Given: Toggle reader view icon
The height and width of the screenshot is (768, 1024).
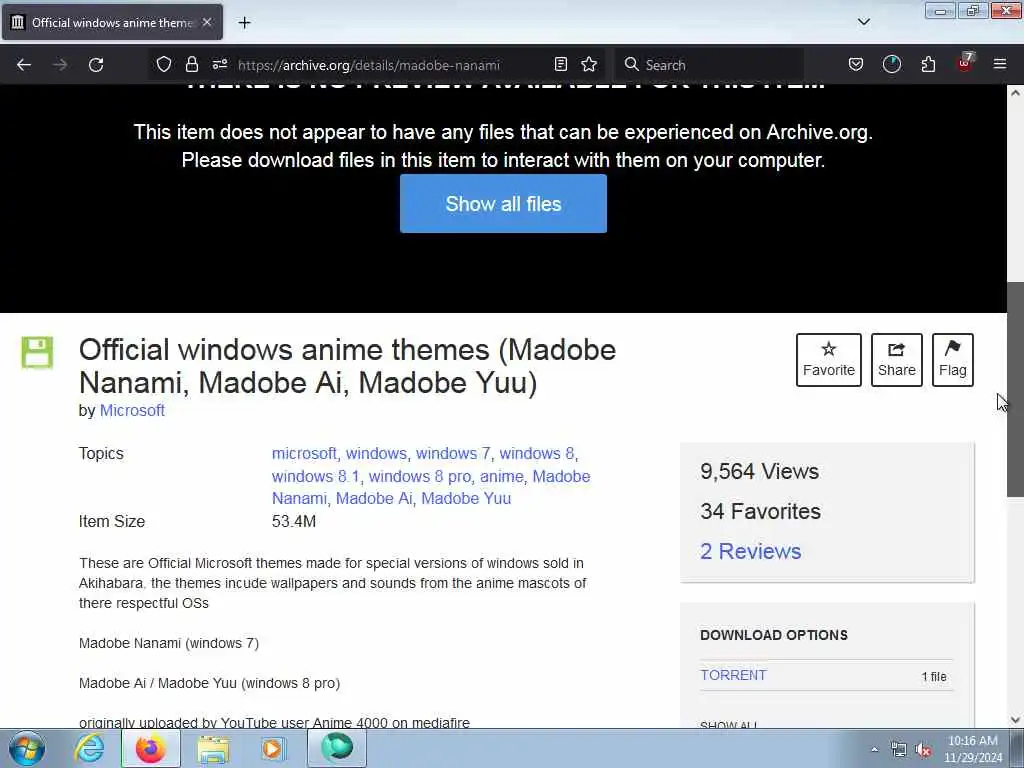Looking at the screenshot, I should pyautogui.click(x=560, y=64).
